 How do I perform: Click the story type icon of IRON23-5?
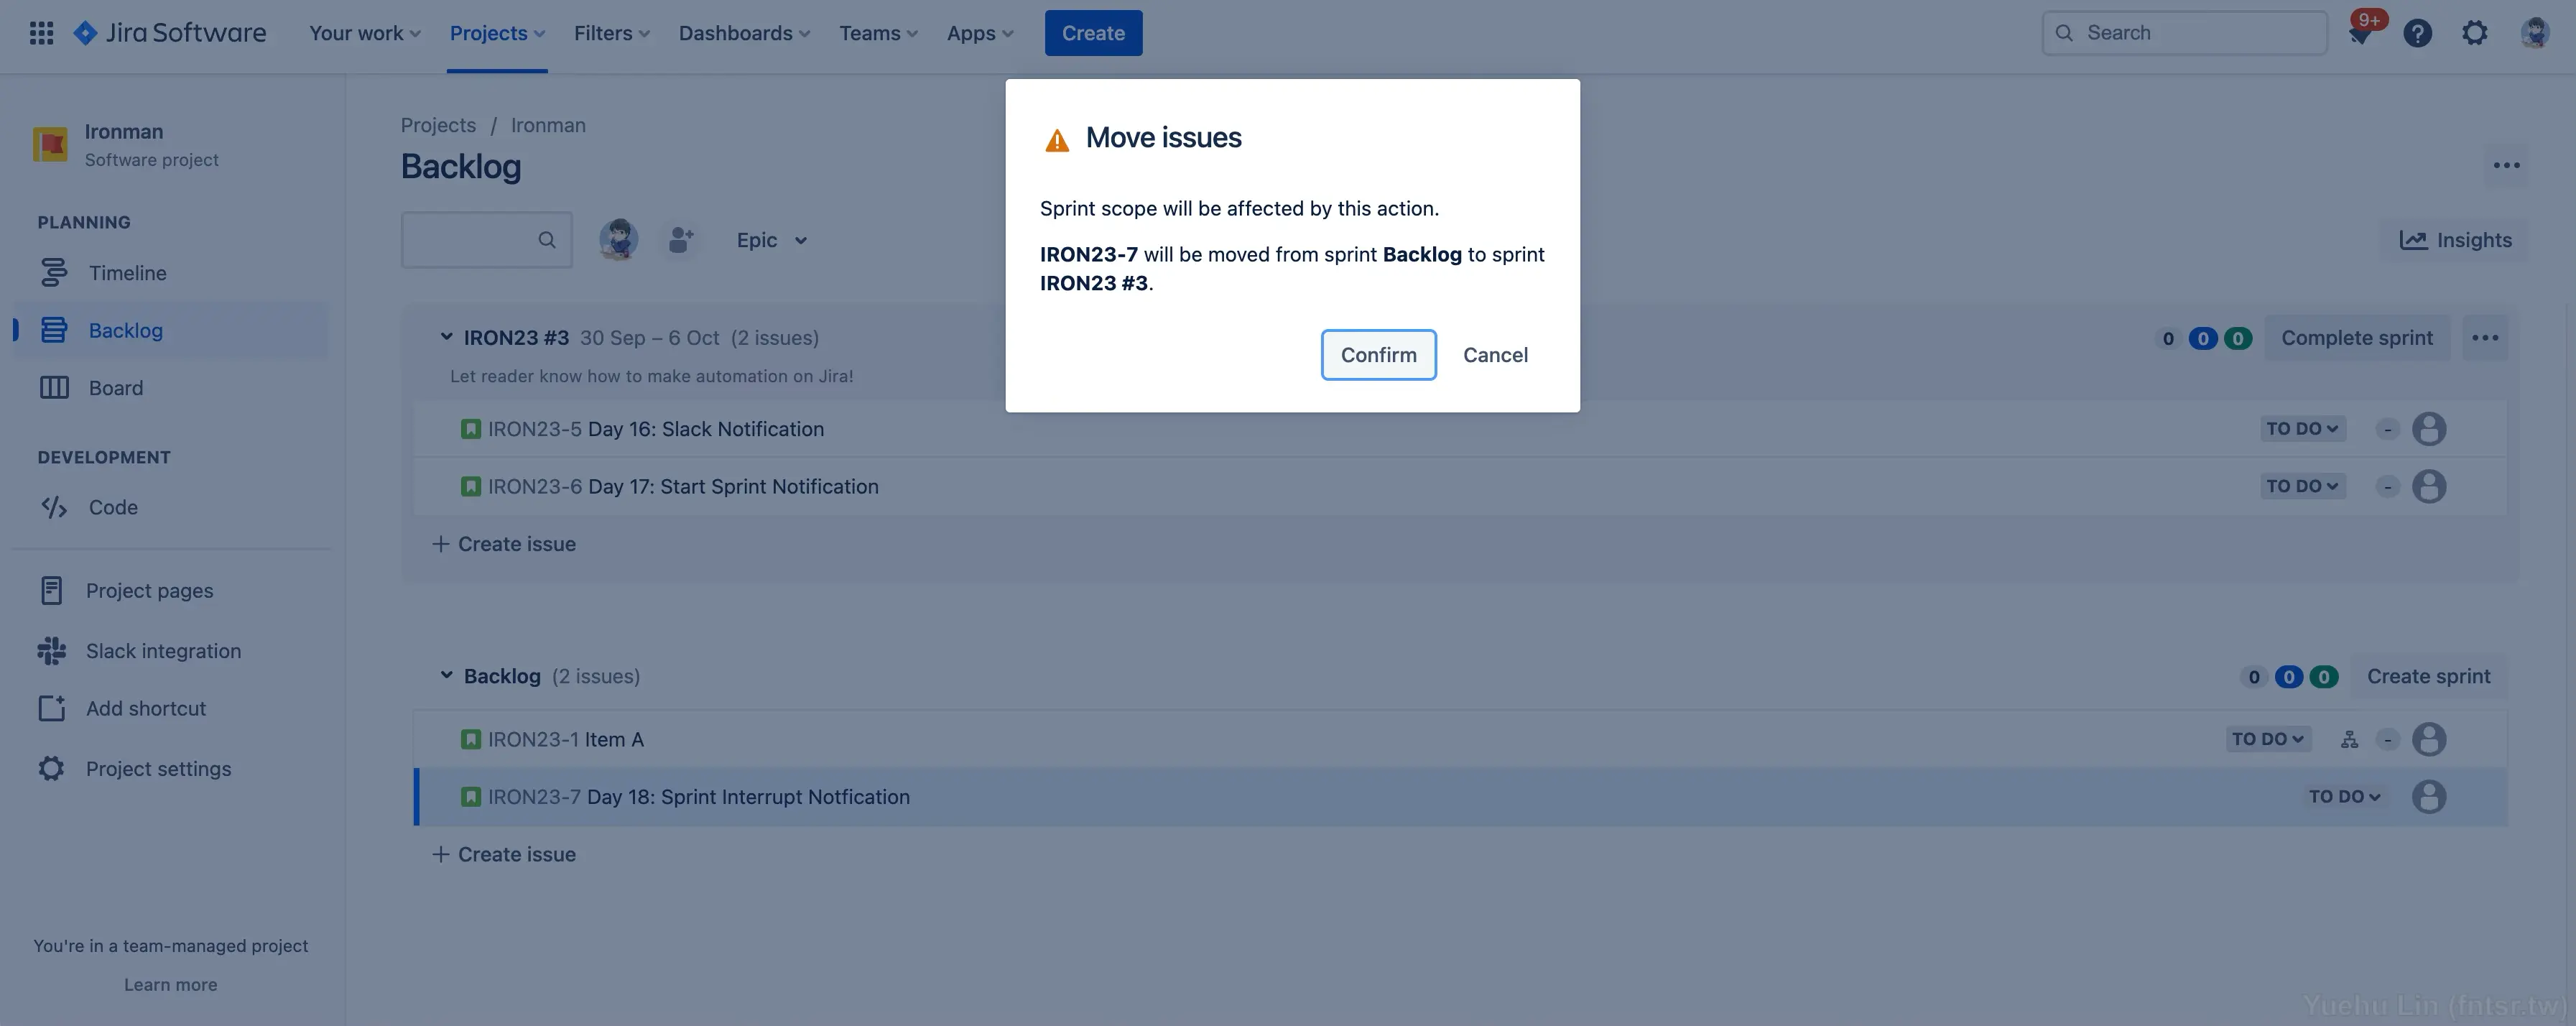point(470,429)
